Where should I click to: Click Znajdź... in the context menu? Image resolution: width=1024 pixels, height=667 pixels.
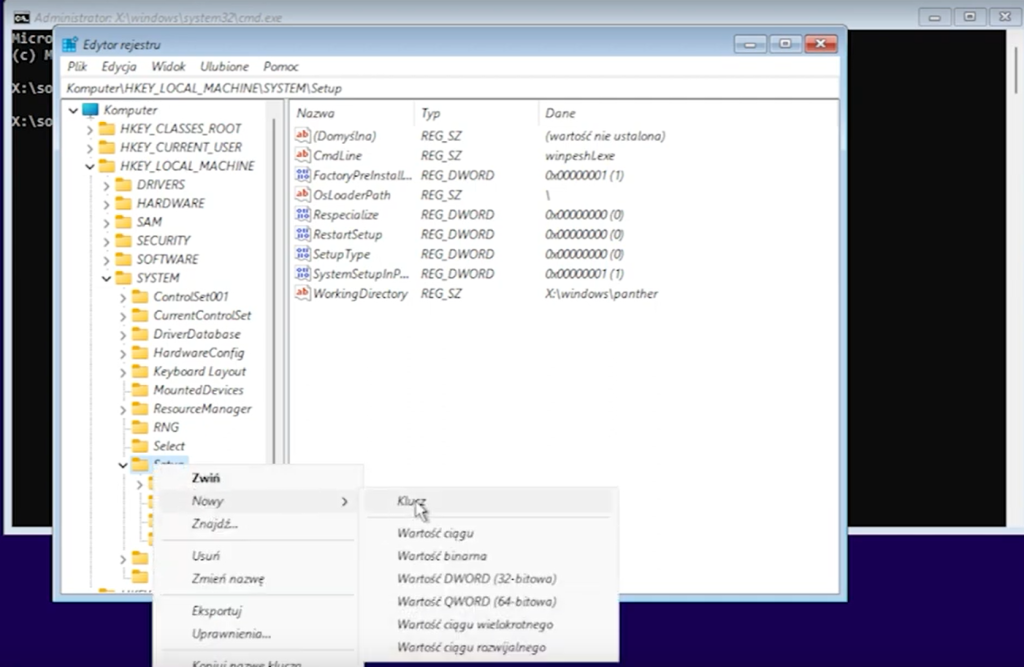coord(258,524)
